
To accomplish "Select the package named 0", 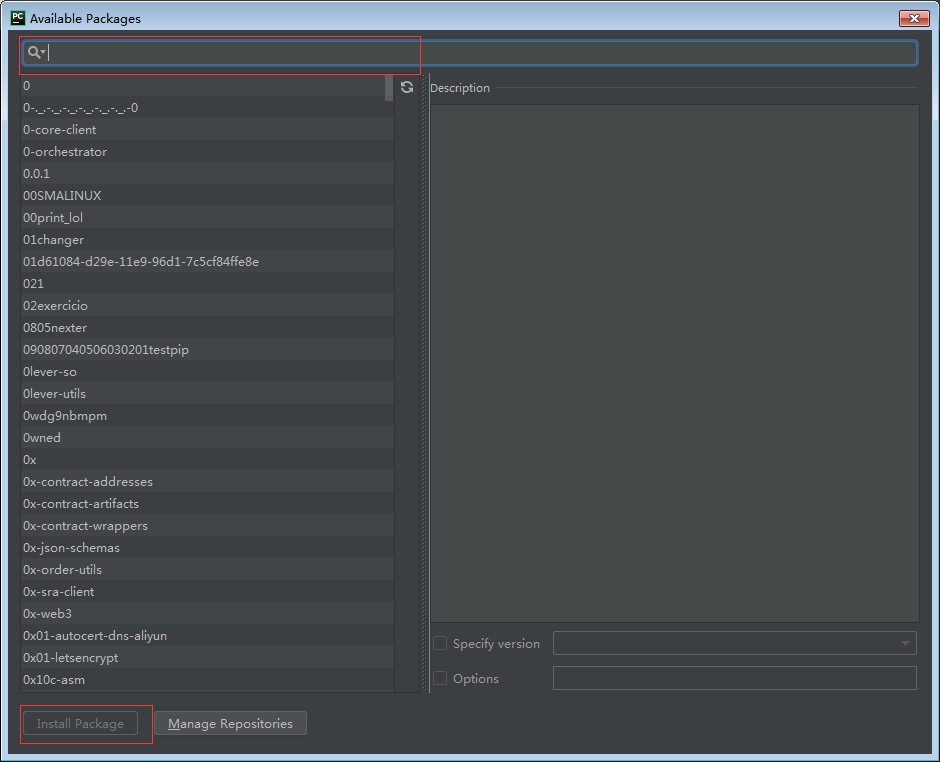I will [207, 86].
